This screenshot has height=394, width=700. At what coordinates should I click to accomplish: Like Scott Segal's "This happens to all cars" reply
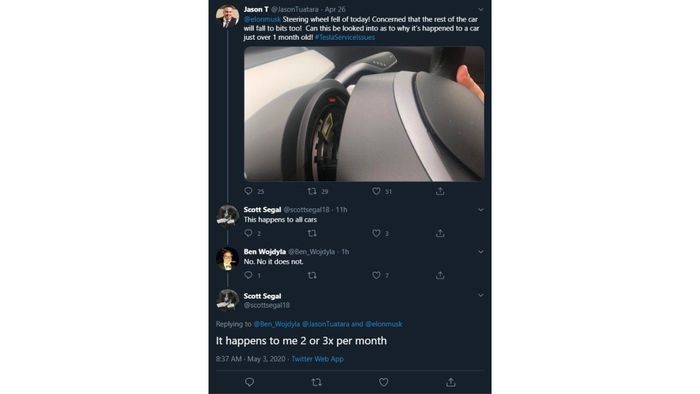(376, 233)
